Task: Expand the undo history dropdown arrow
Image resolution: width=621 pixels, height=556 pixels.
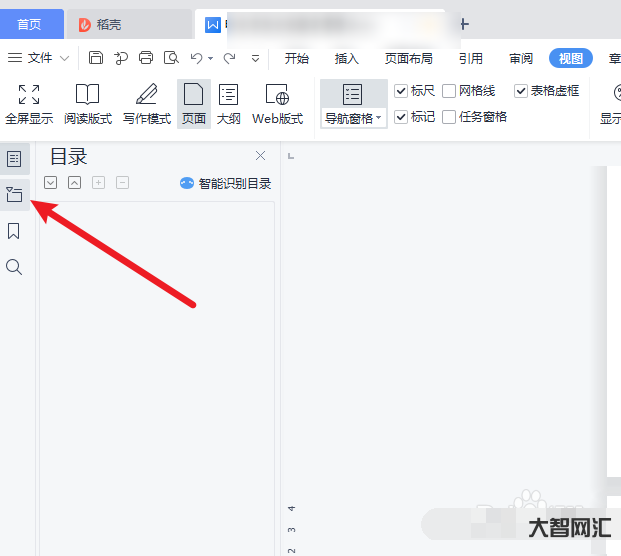Action: [211, 58]
